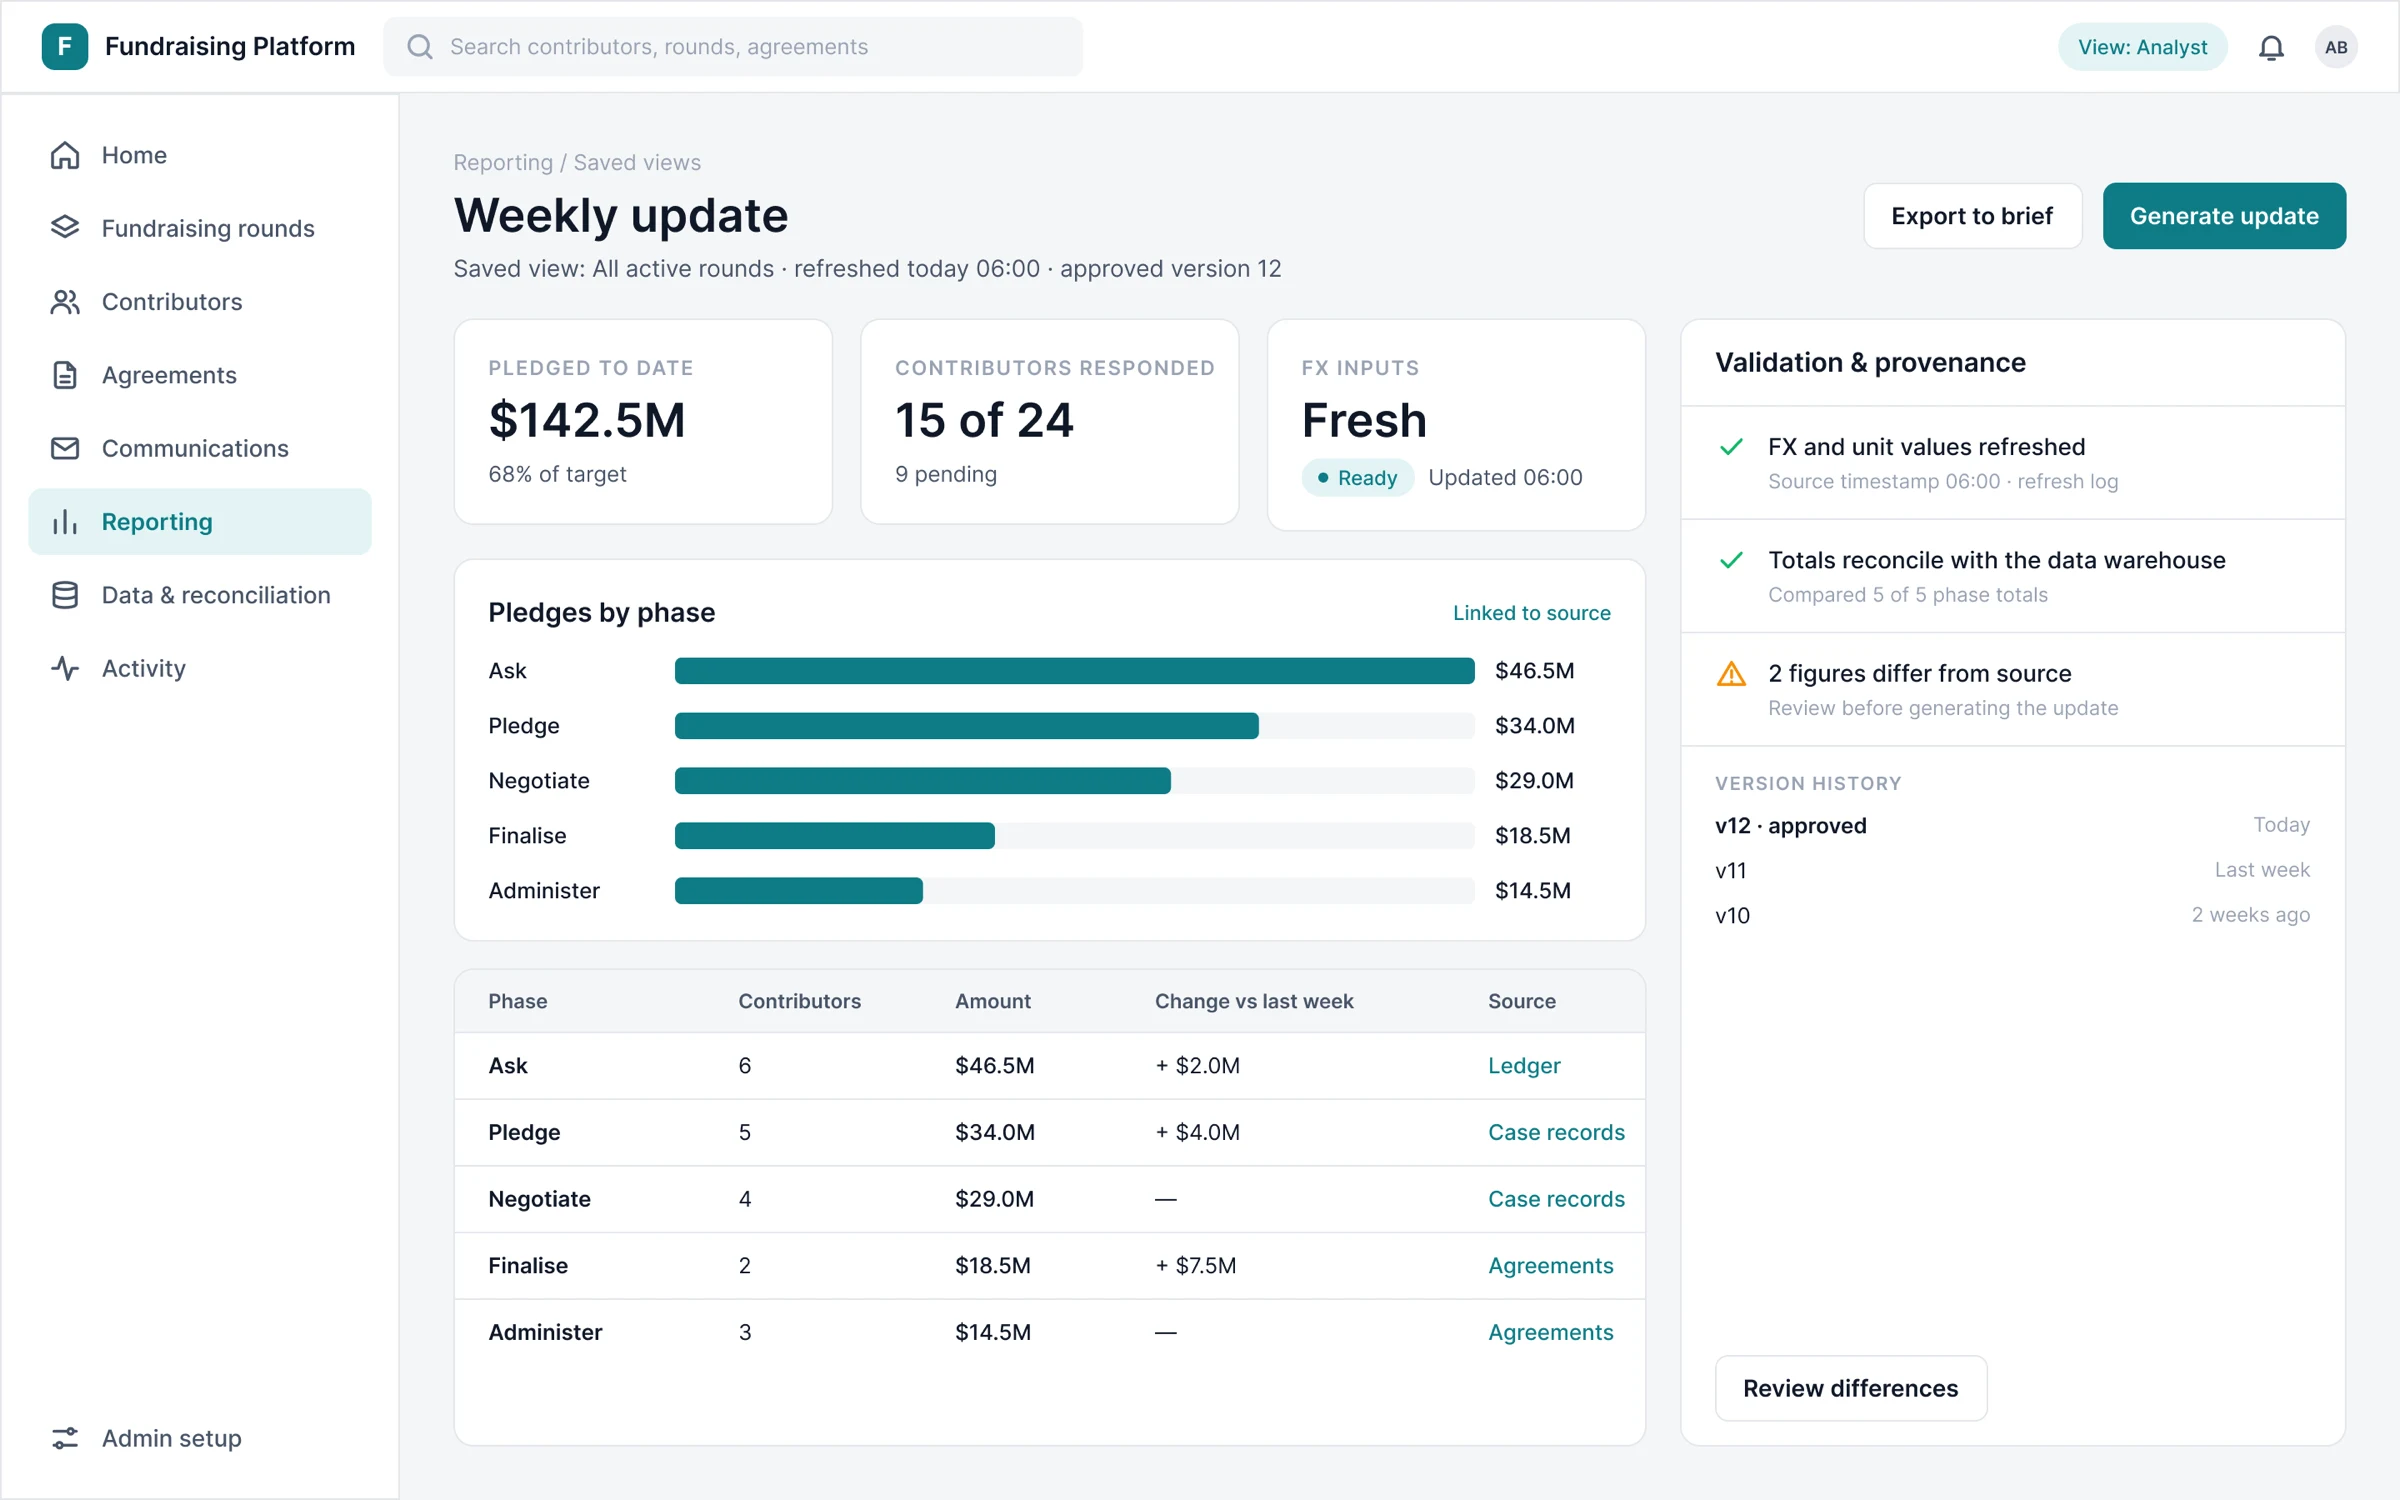Go to Fundraising rounds section
The height and width of the screenshot is (1500, 2400).
pos(200,228)
